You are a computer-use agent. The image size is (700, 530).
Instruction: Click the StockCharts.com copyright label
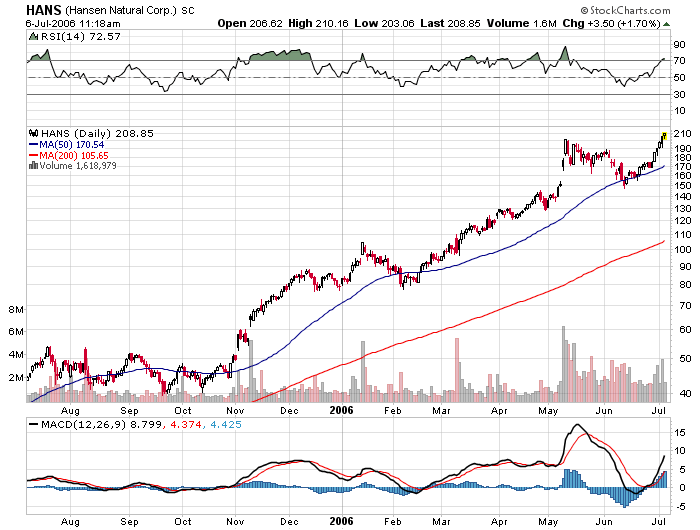pyautogui.click(x=625, y=10)
